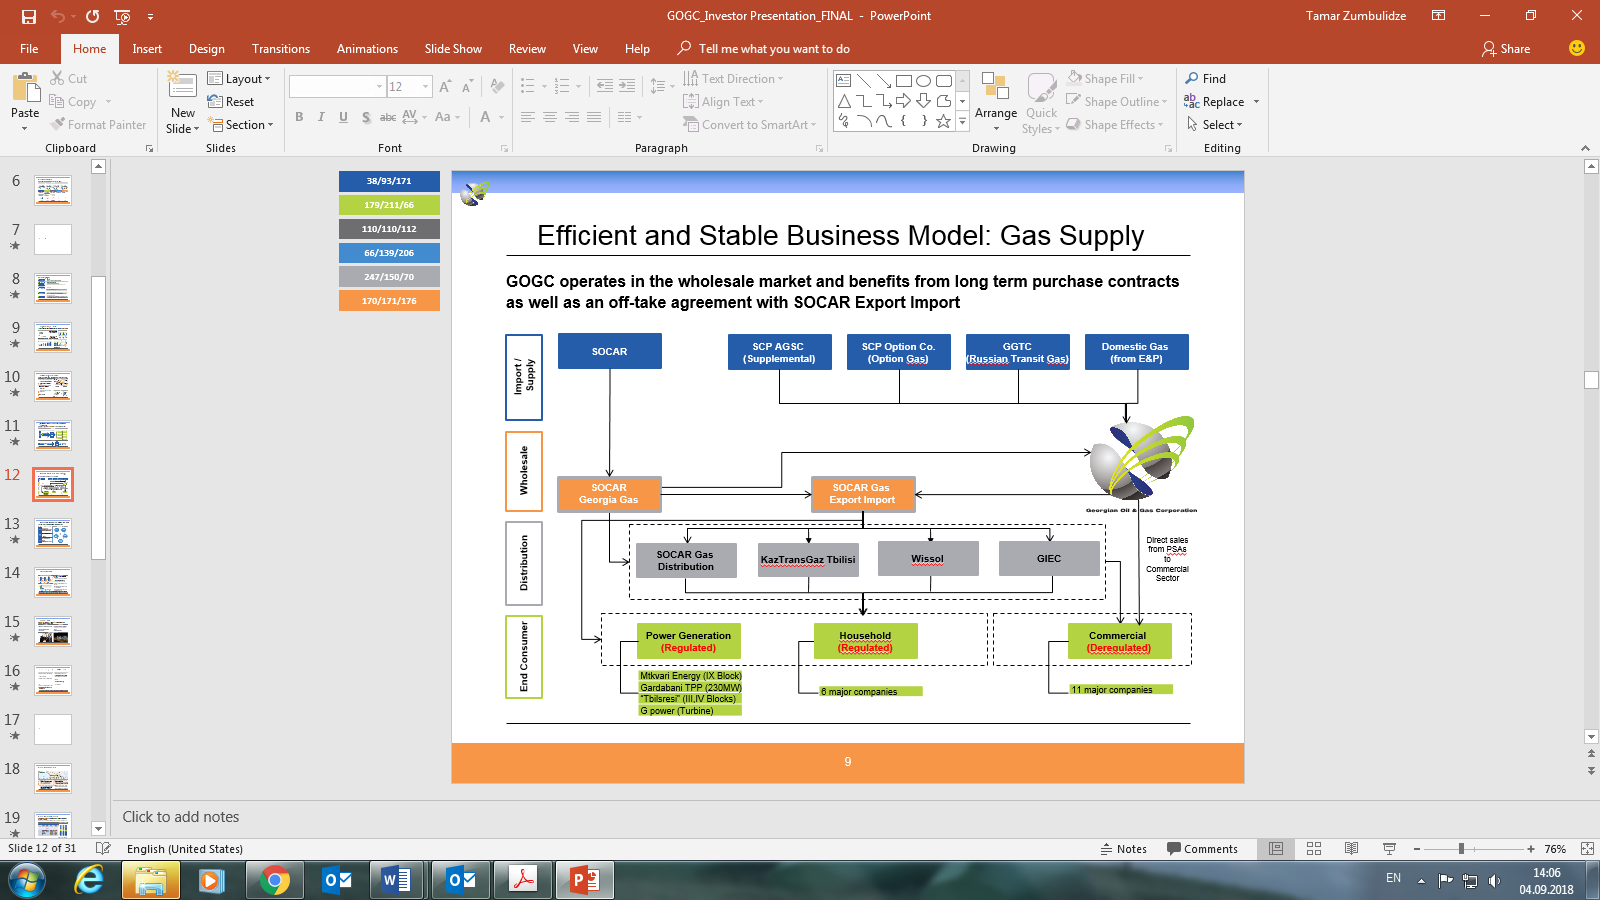Click Increase Font Size icon

445,87
